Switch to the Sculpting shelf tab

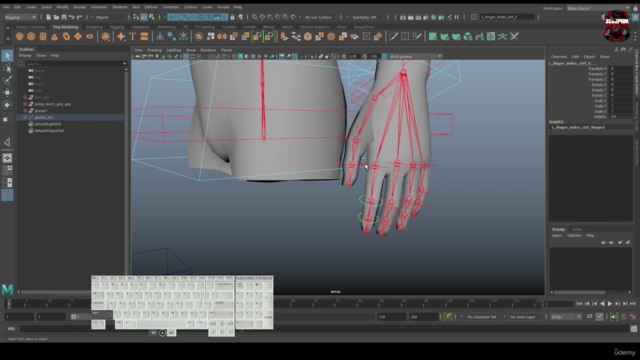pyautogui.click(x=94, y=27)
